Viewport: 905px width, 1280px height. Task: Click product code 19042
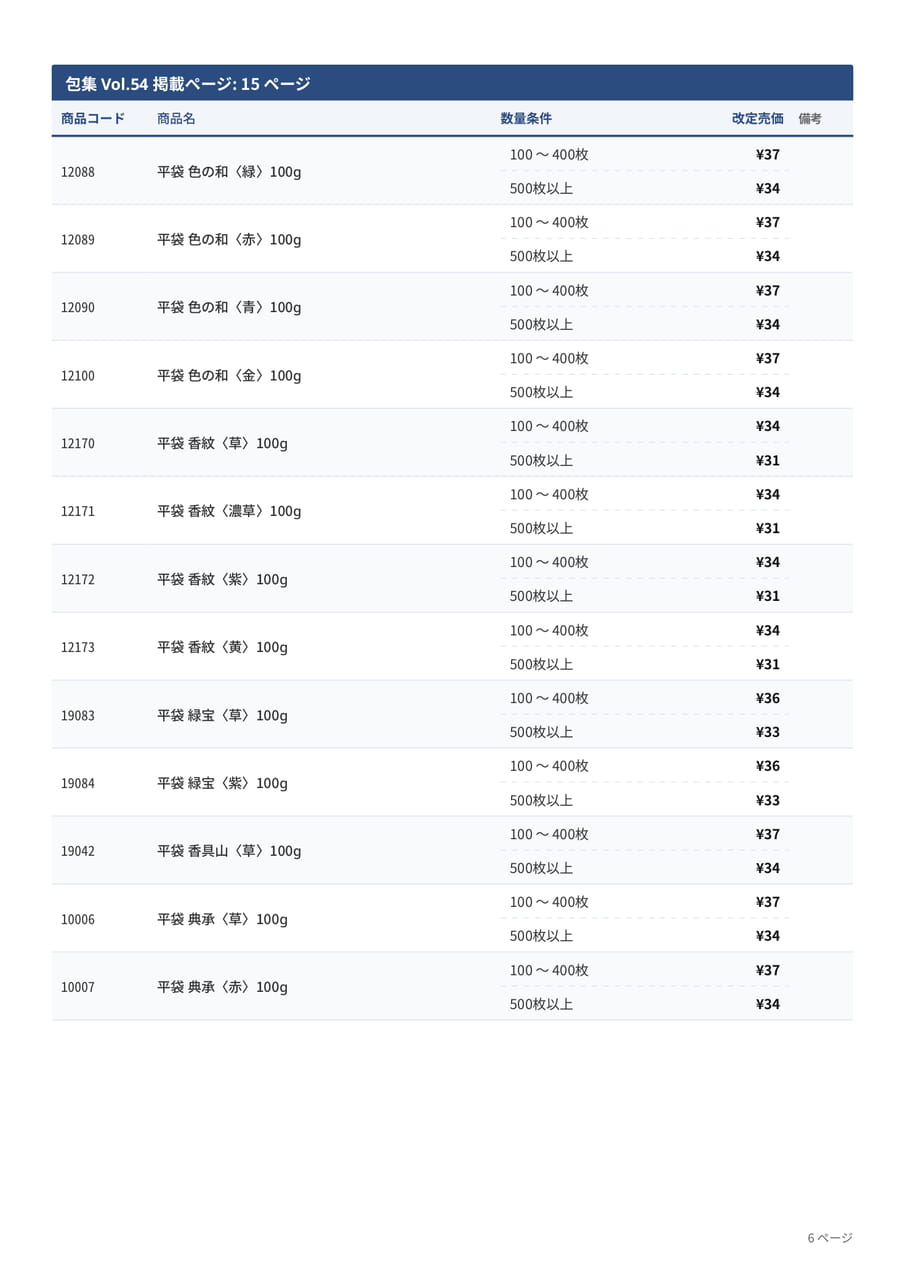click(x=78, y=851)
